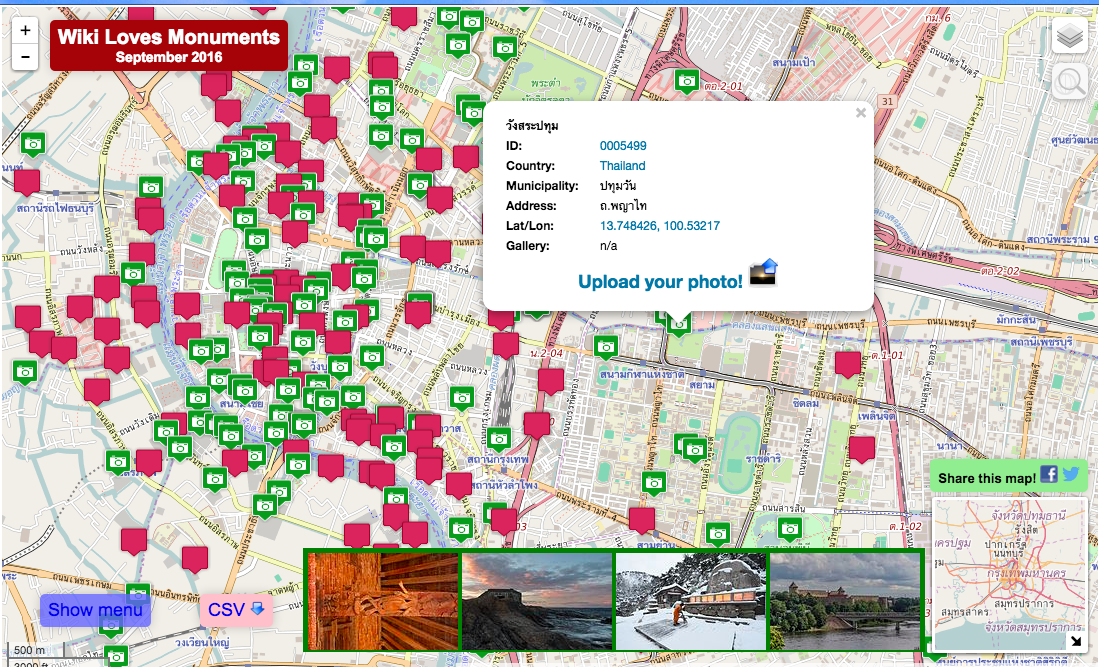The width and height of the screenshot is (1099, 667).
Task: Download the CSV file
Action: click(x=236, y=610)
